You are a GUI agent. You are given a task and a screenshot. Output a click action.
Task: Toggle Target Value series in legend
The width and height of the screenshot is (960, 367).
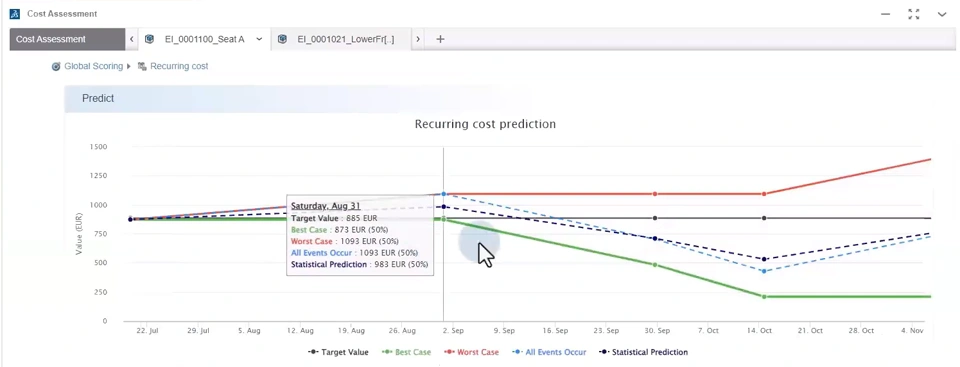click(338, 352)
